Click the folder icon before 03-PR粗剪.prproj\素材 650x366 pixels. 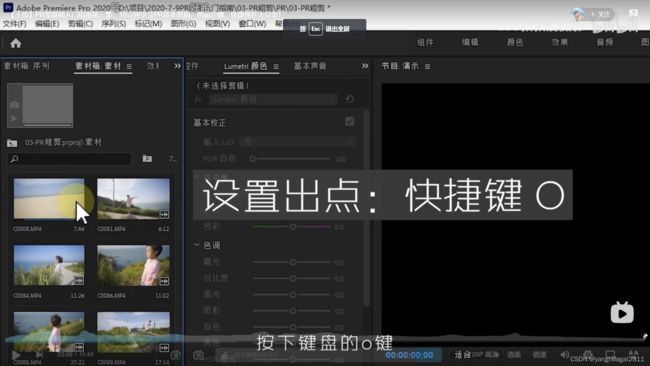point(12,143)
